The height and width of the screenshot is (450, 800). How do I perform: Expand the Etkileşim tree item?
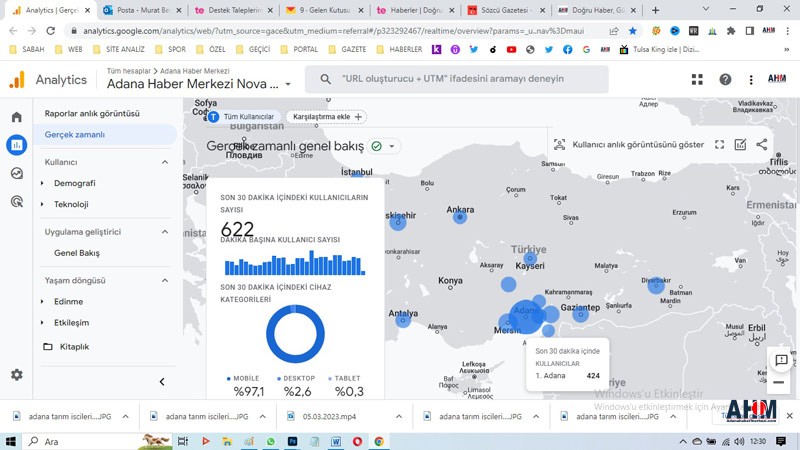pyautogui.click(x=42, y=322)
